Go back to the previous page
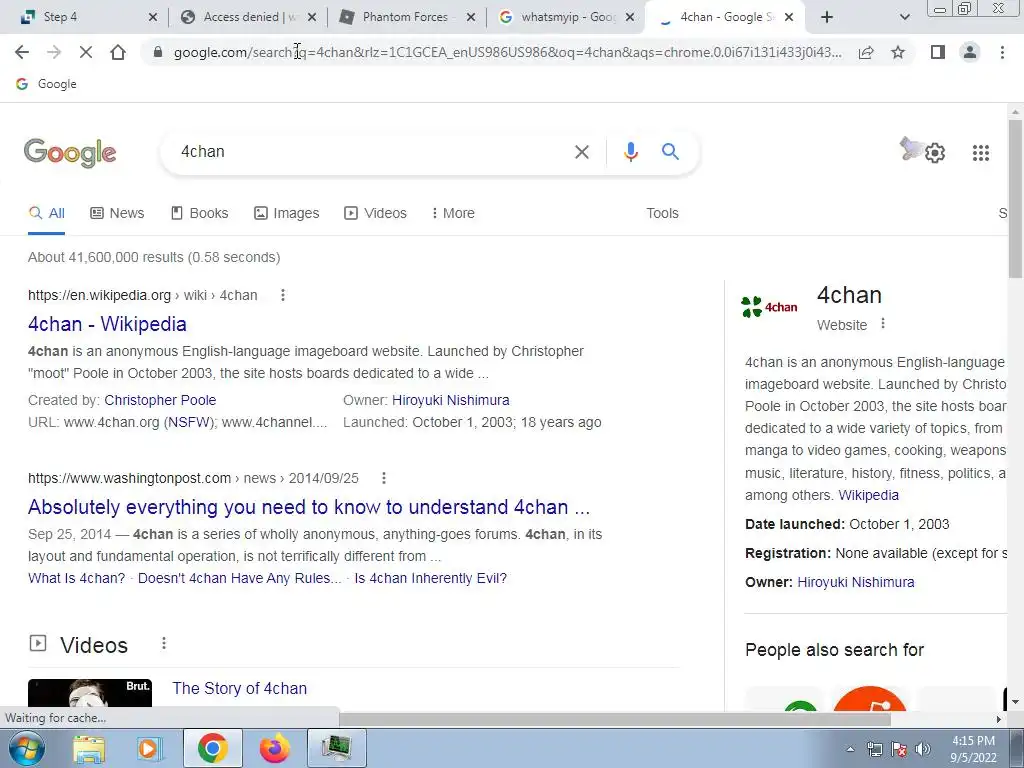The width and height of the screenshot is (1024, 768). 22,52
